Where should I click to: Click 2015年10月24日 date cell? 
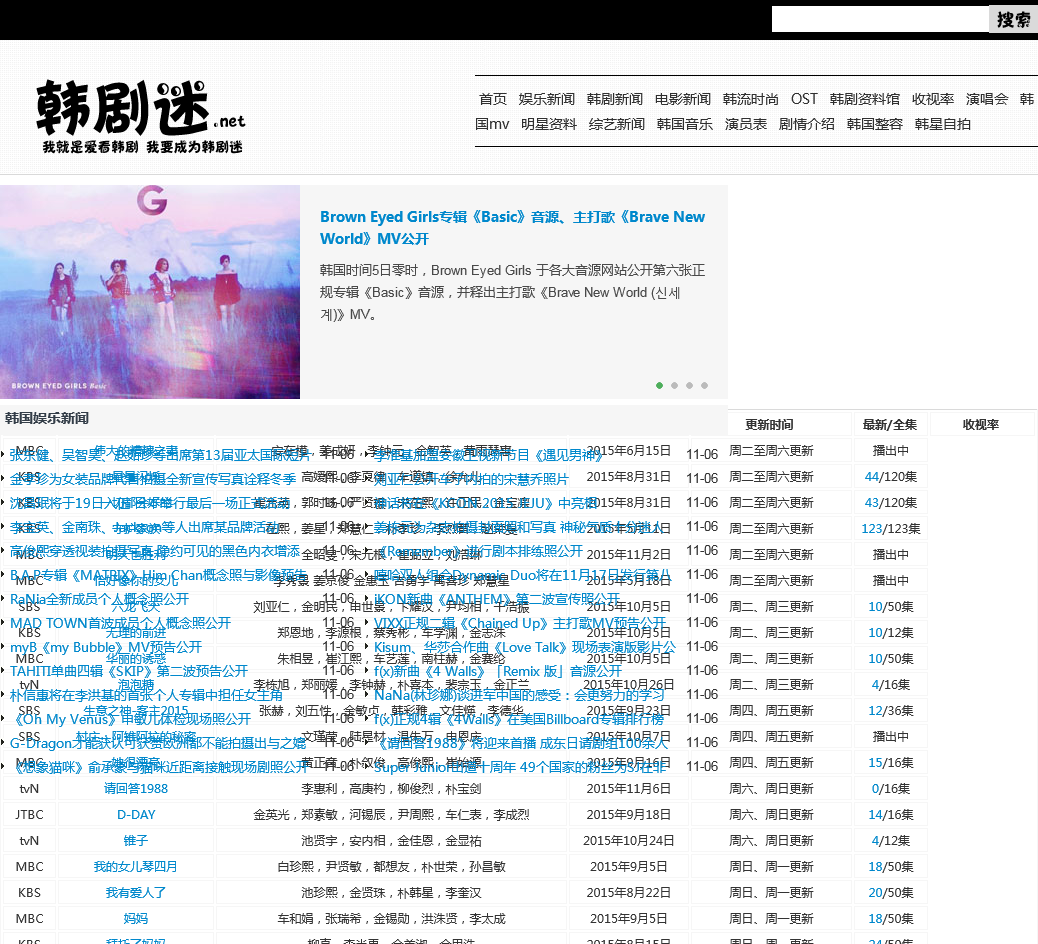(628, 841)
